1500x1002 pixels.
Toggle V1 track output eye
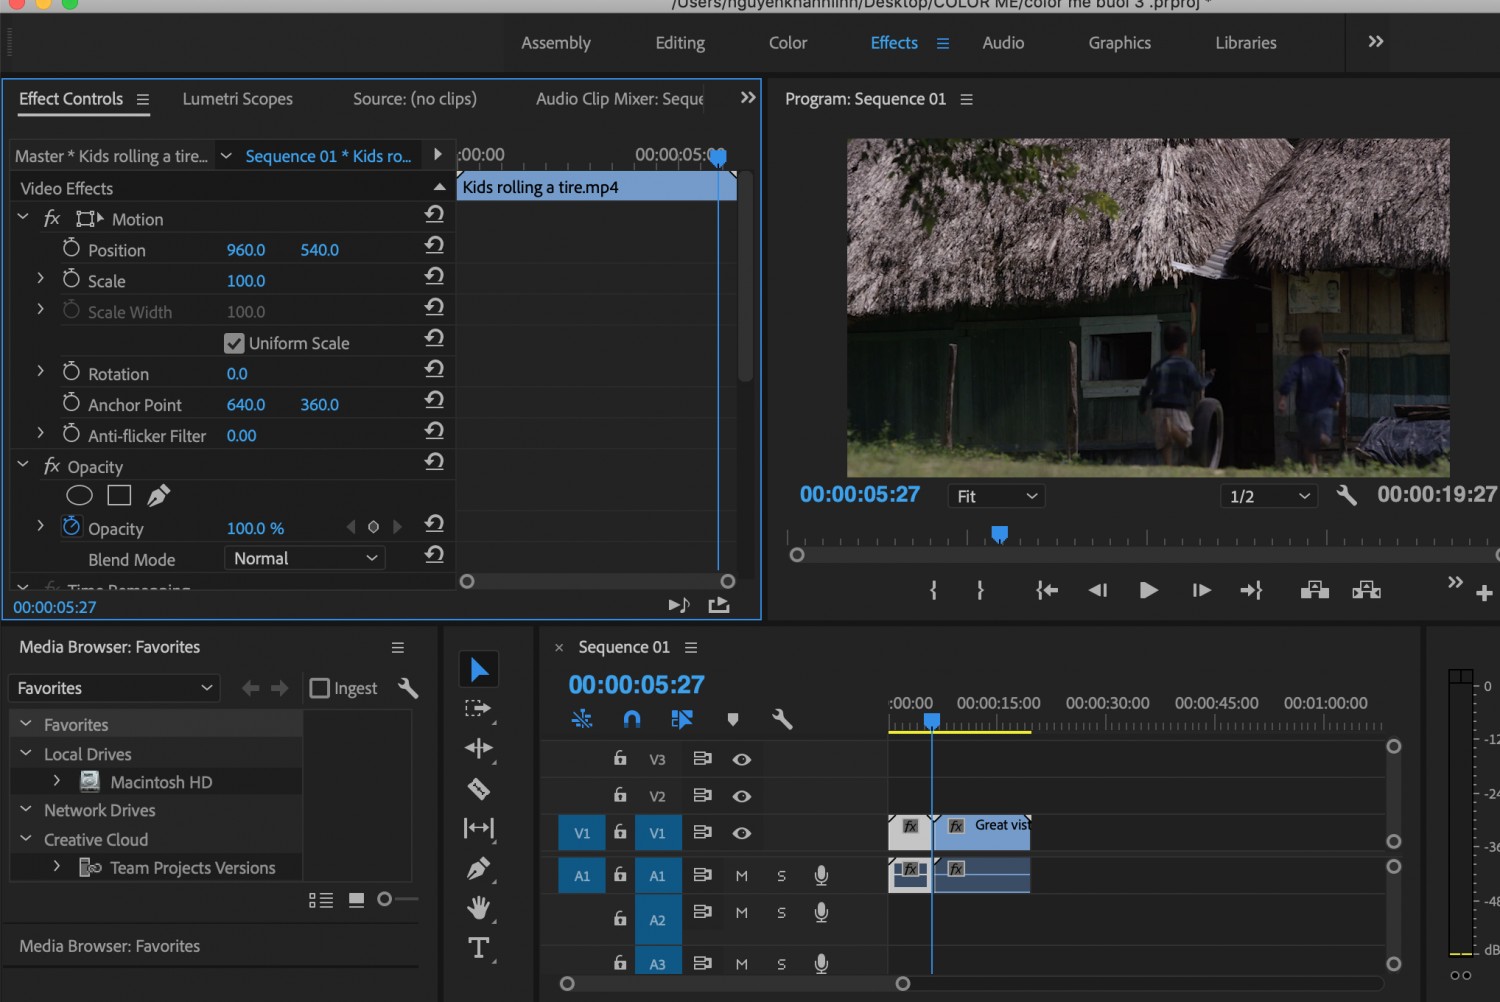point(742,833)
